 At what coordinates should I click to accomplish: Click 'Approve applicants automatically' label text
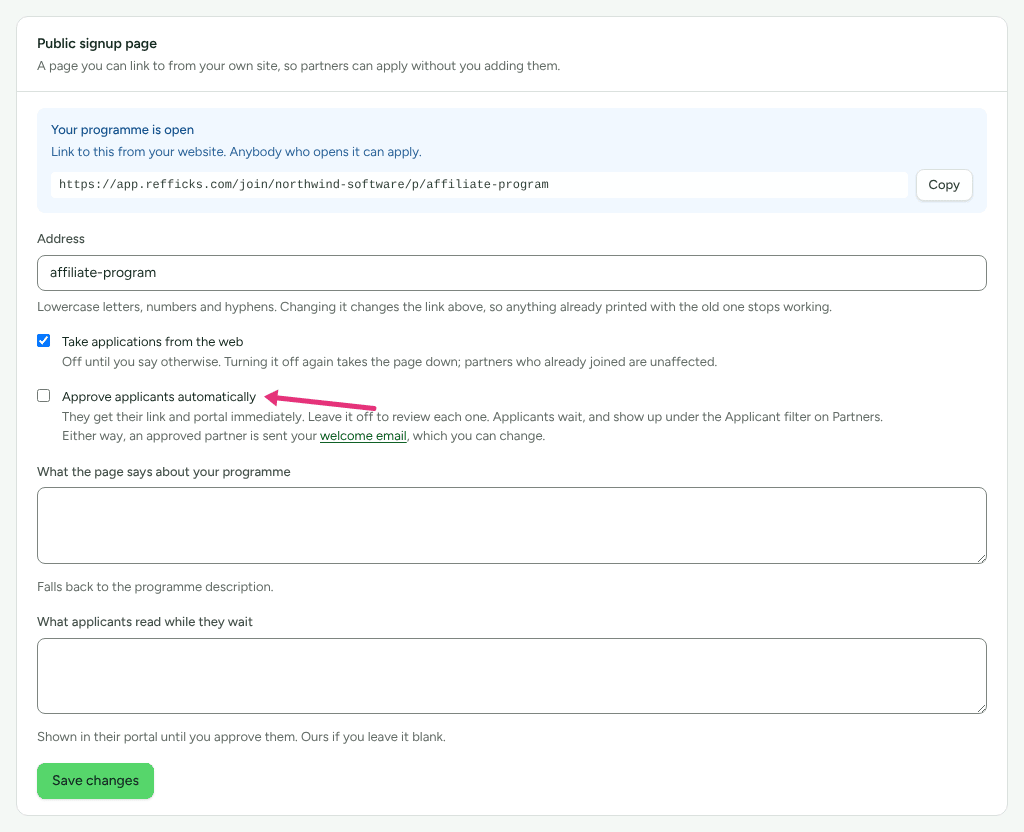pos(159,396)
